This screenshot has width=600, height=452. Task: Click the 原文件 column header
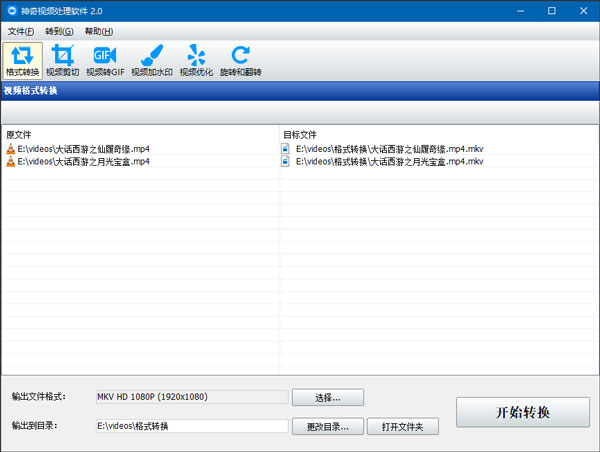pyautogui.click(x=19, y=135)
